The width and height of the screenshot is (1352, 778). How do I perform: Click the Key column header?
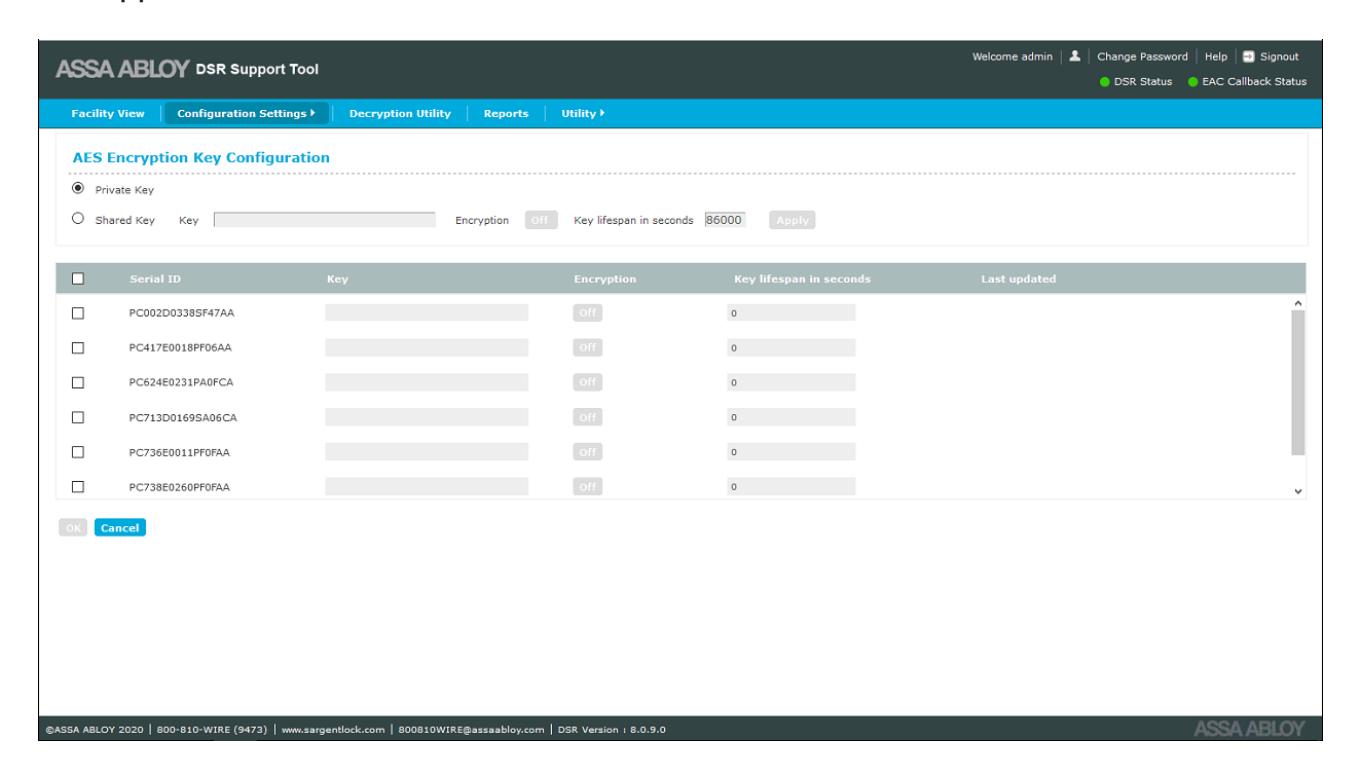pyautogui.click(x=336, y=278)
